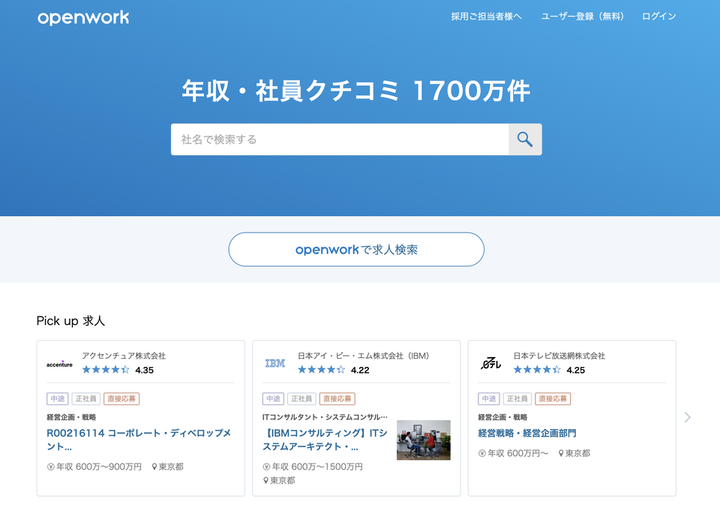Open R00216114 コーポレート・ディベロップメント job link
720x517 pixels.
tap(139, 439)
